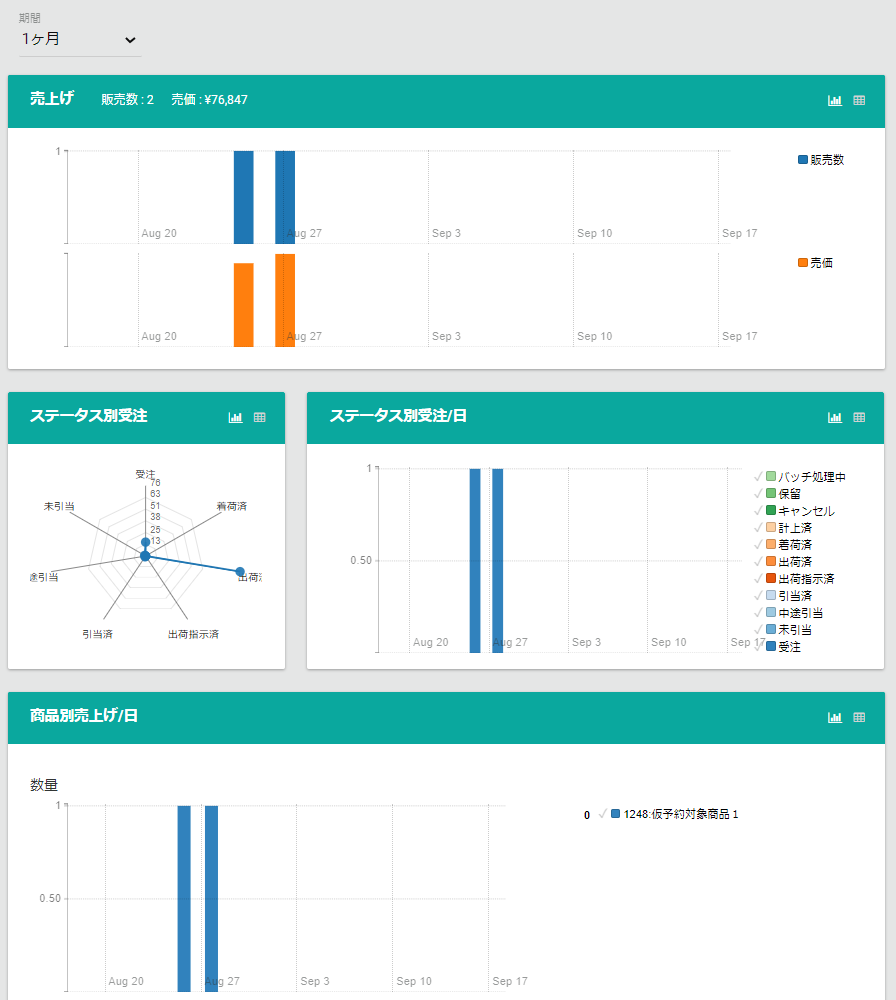Click the 未引当 legend color swatch
The width and height of the screenshot is (896, 1000).
tap(771, 629)
